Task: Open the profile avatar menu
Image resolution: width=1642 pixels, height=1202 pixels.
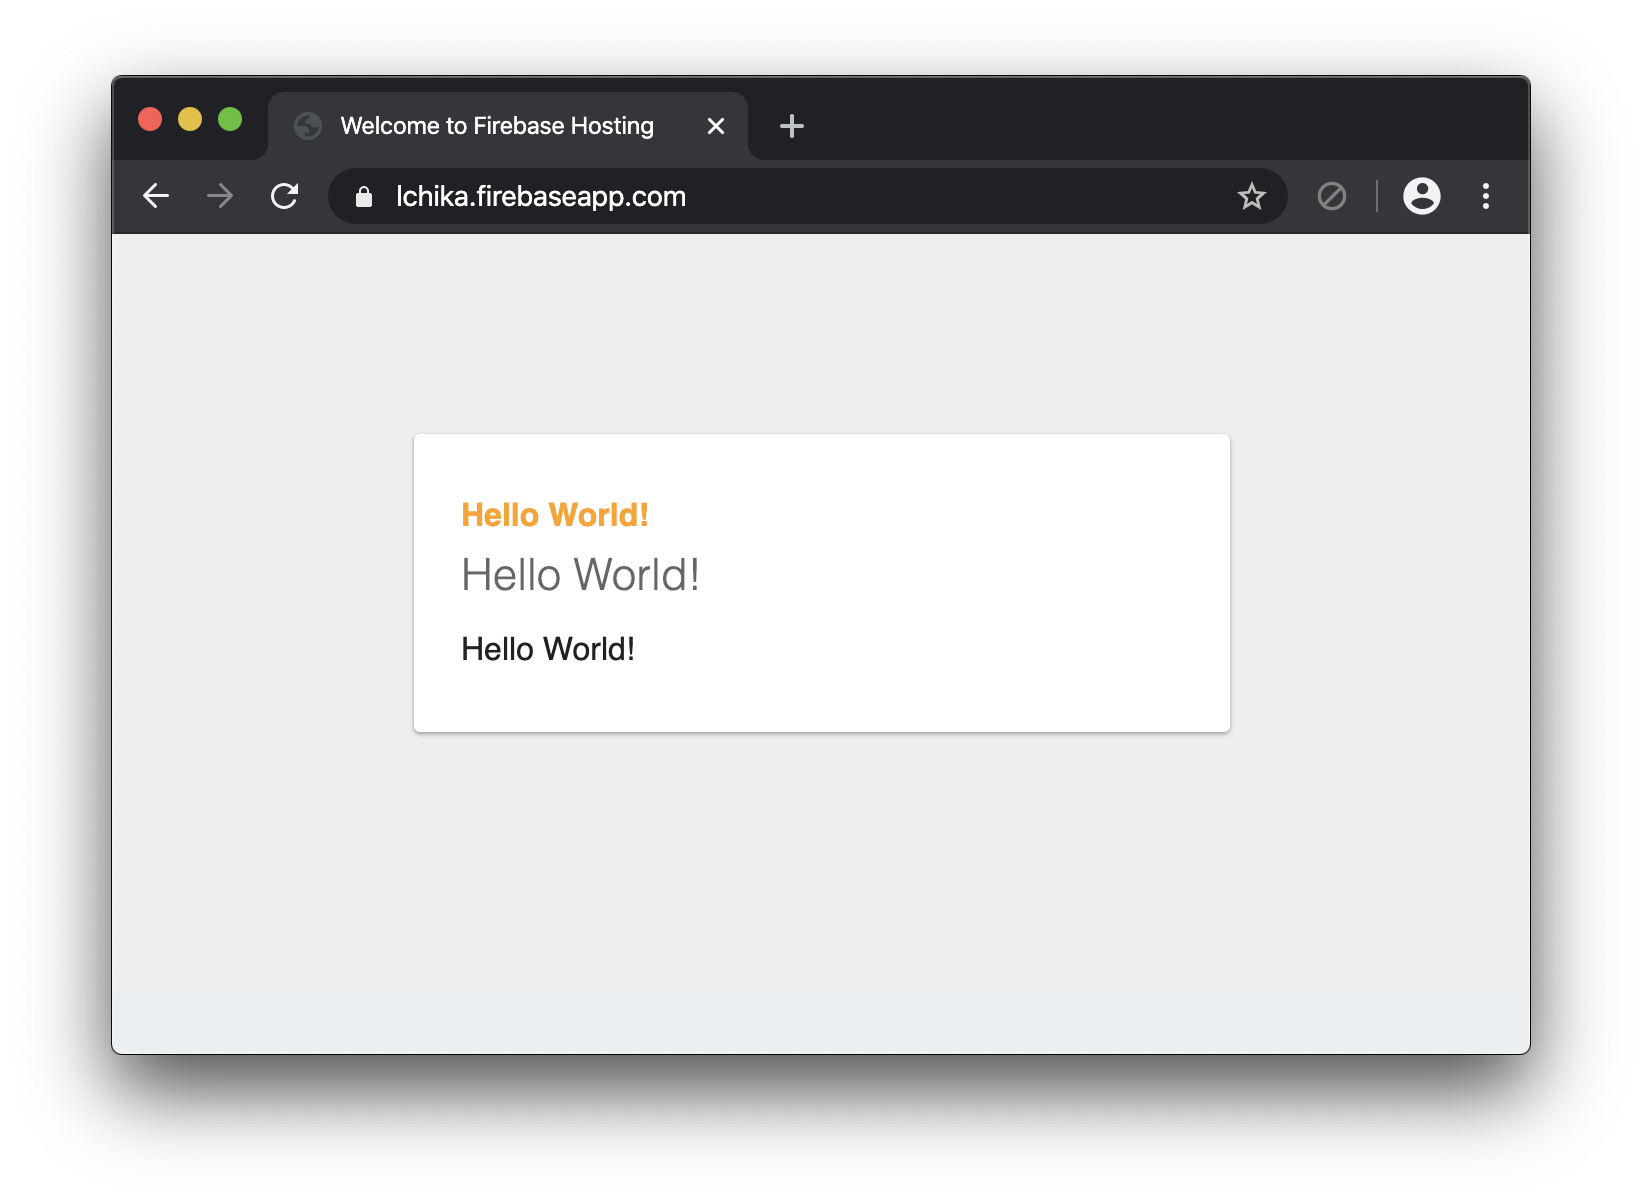Action: coord(1422,196)
